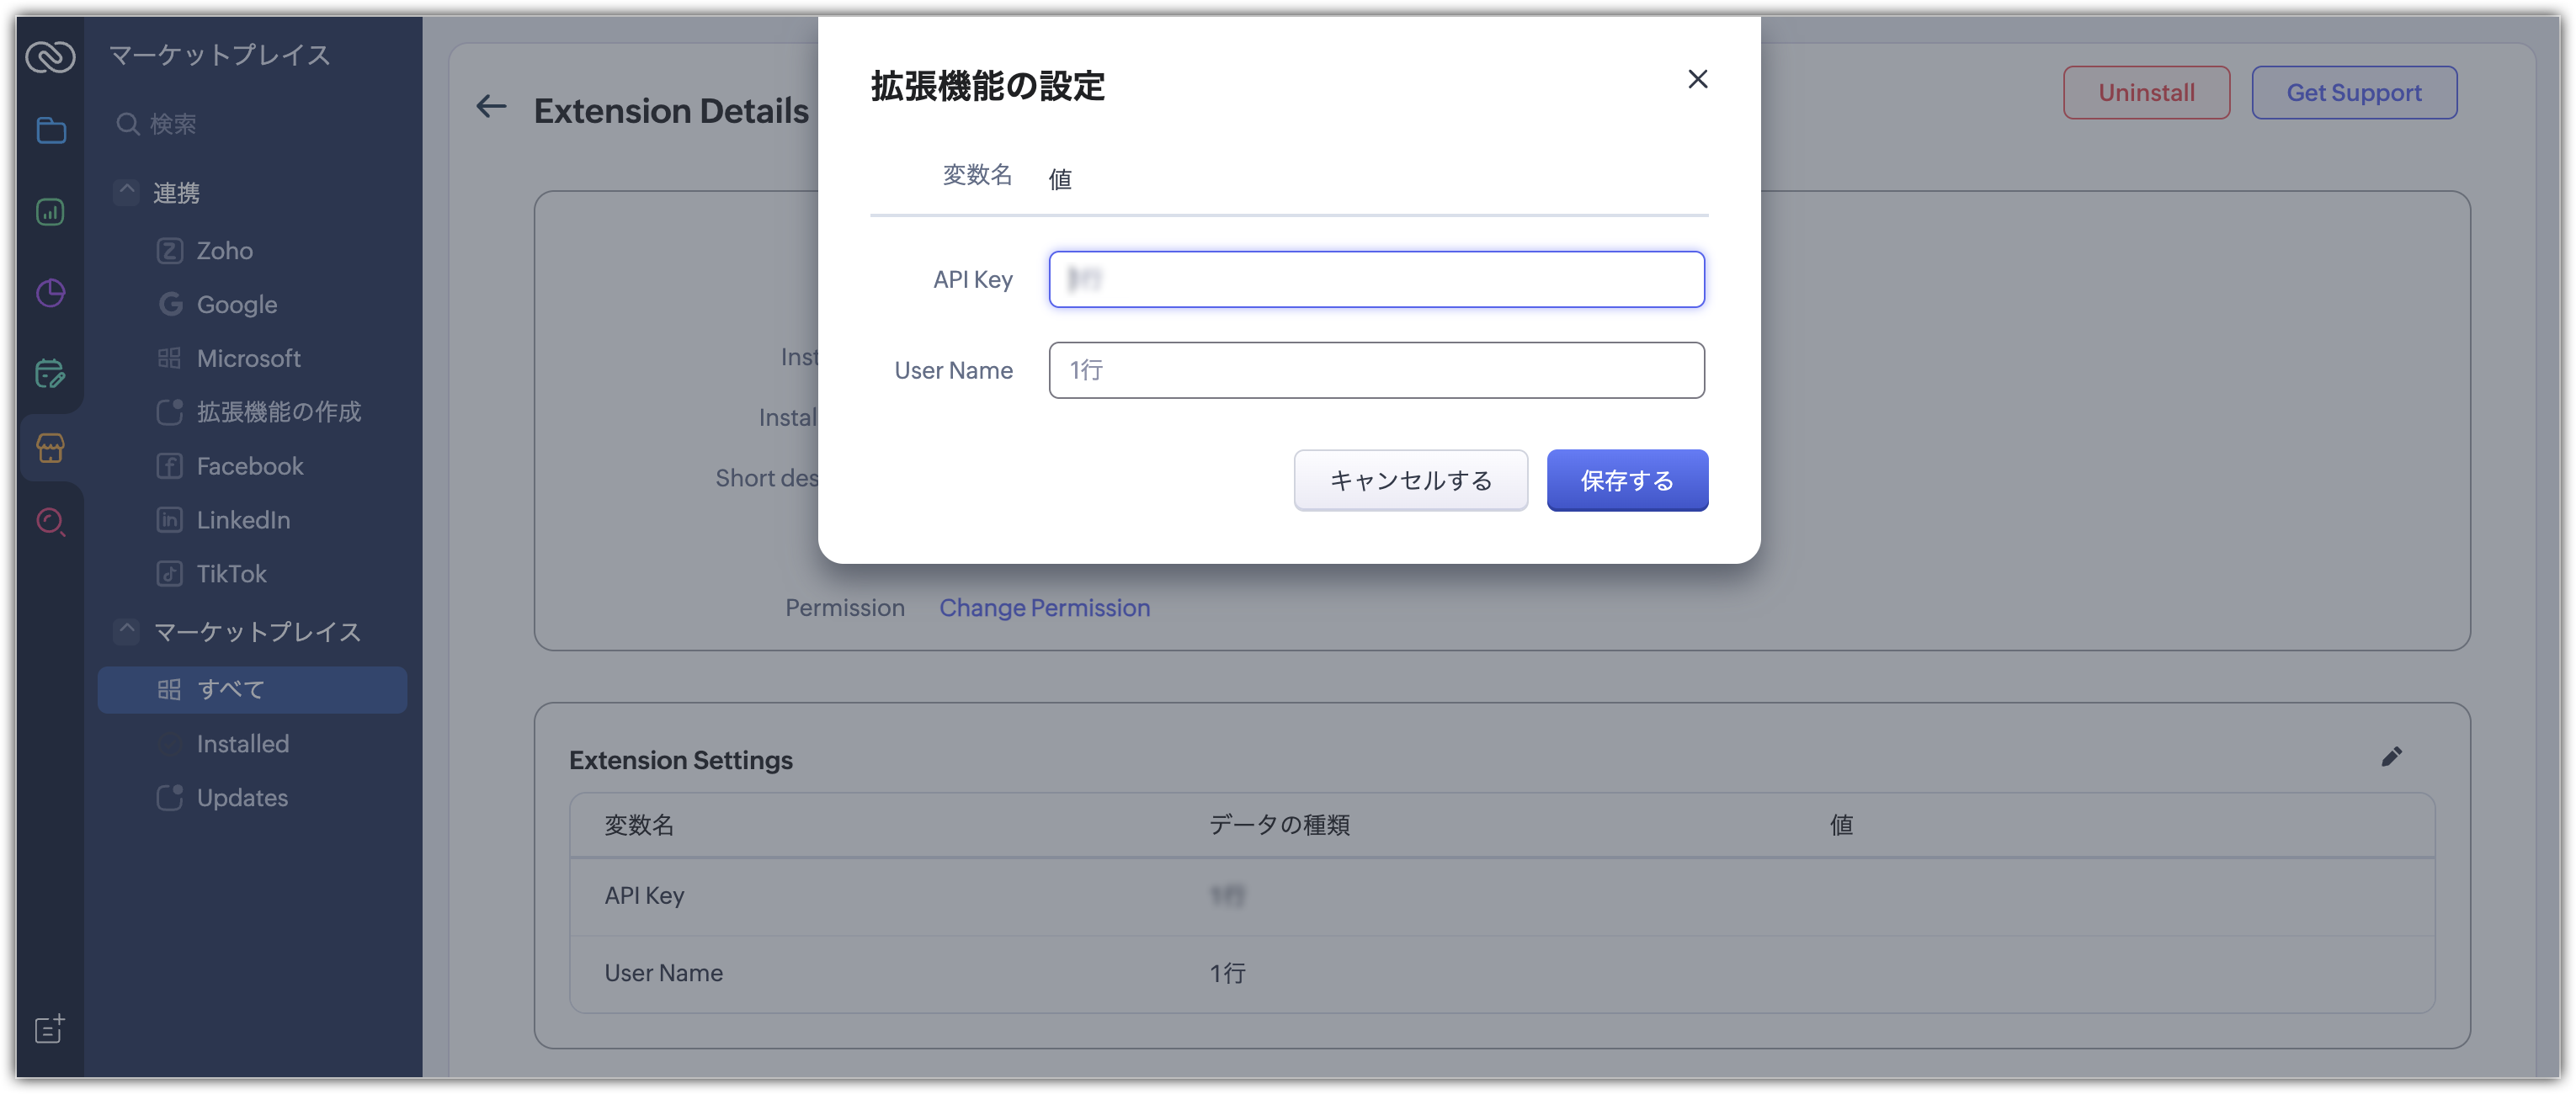Click the folder icon in left rail
This screenshot has width=2576, height=1094.
[51, 130]
